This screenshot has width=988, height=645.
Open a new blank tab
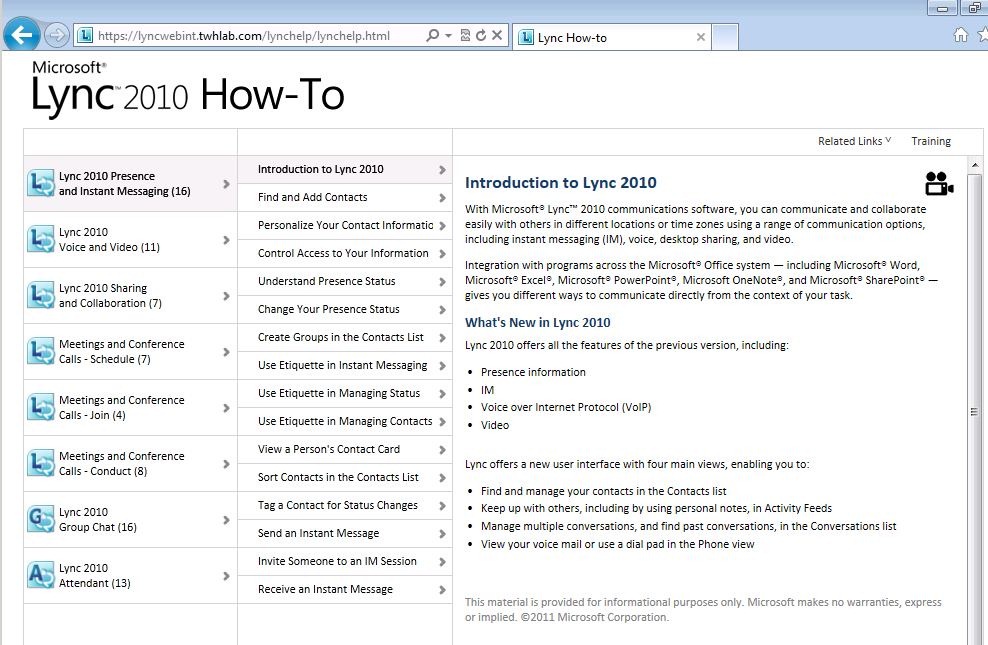tap(725, 38)
